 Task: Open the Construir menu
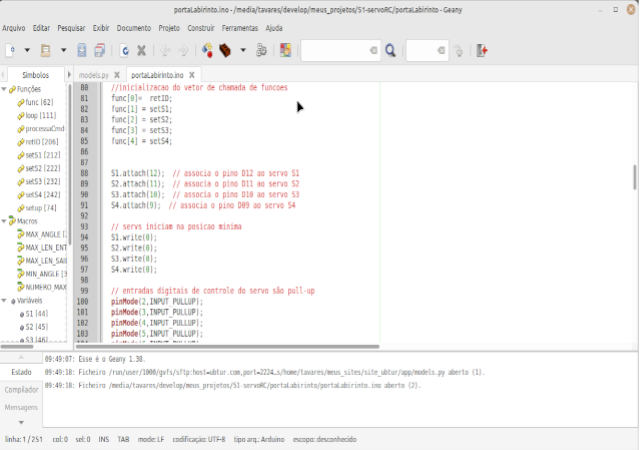pyautogui.click(x=201, y=28)
